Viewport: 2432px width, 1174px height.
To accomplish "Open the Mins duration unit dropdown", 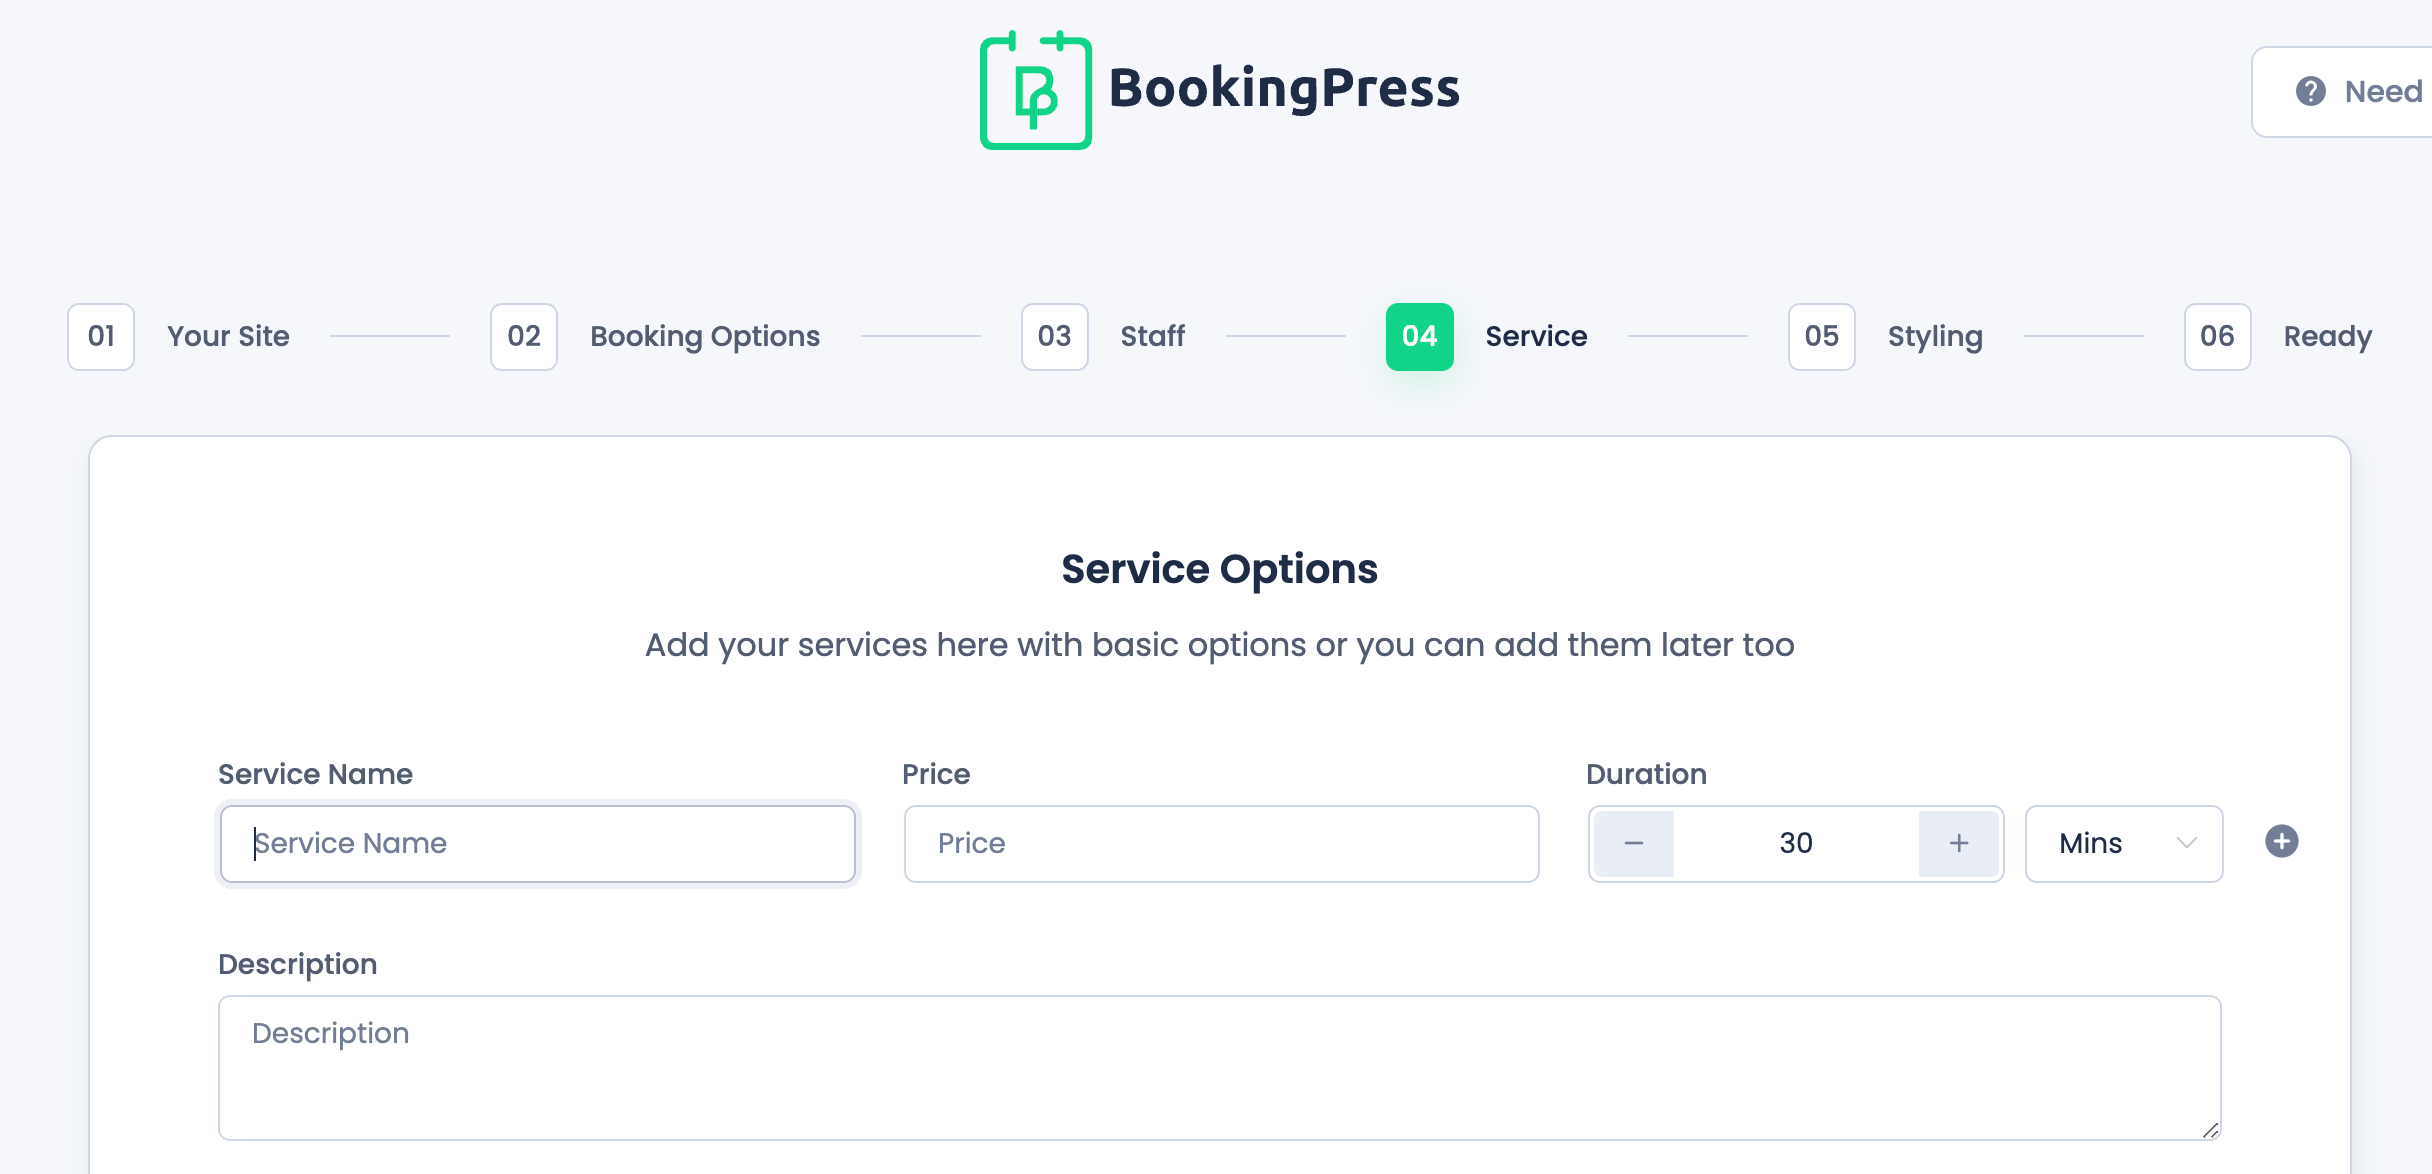I will (x=2110, y=844).
